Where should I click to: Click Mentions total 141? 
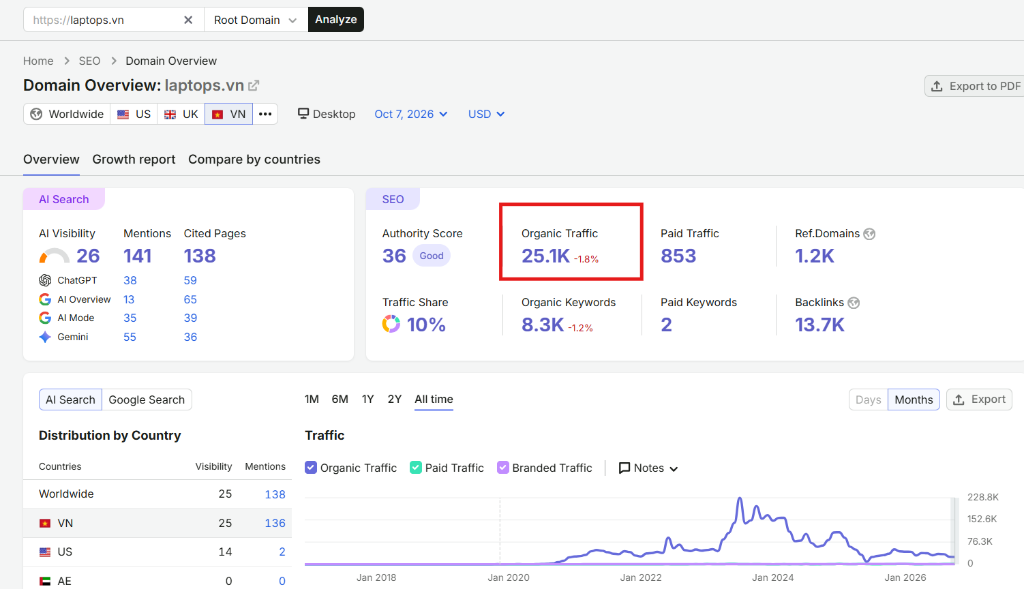click(x=137, y=256)
